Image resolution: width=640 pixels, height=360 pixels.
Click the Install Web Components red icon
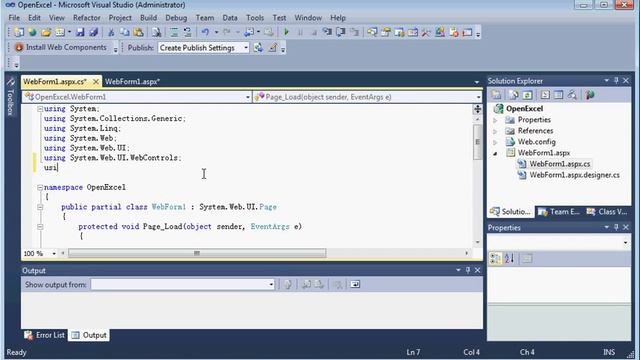pos(19,47)
